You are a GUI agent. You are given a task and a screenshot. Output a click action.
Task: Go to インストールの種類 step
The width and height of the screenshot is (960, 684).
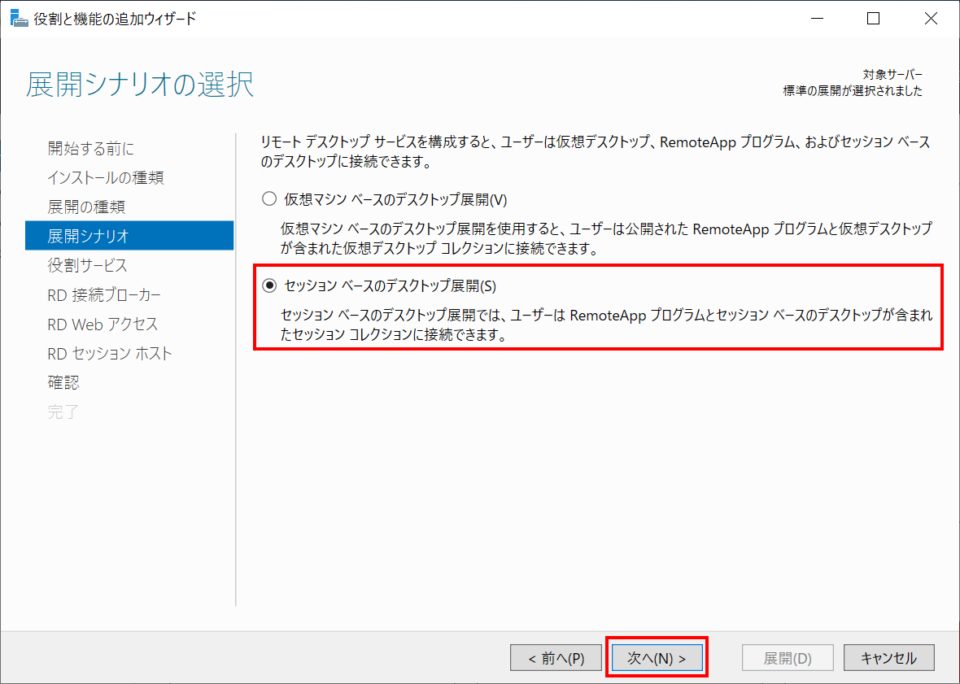[x=106, y=178]
